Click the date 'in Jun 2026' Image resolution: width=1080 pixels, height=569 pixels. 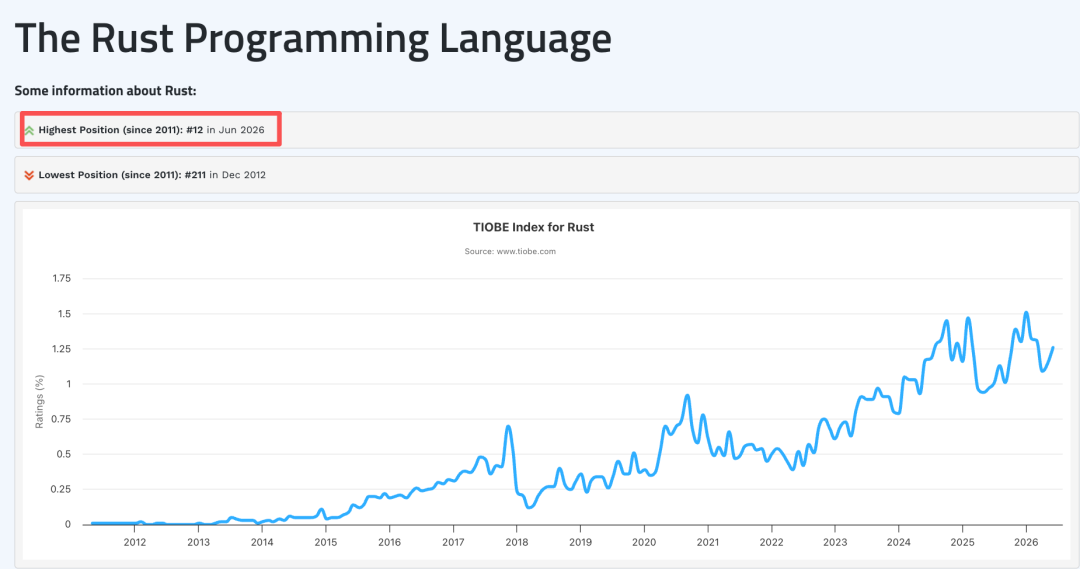(x=236, y=130)
